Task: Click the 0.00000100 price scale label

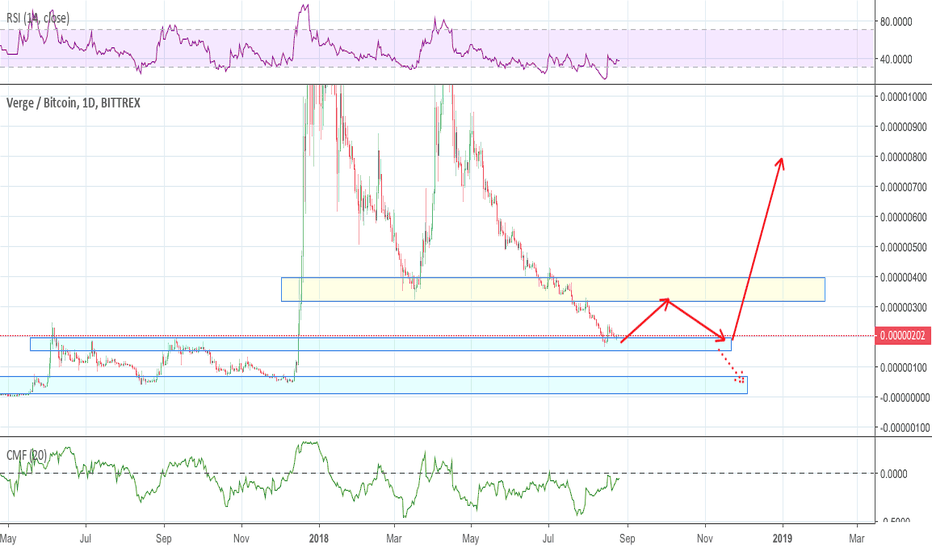Action: 903,367
